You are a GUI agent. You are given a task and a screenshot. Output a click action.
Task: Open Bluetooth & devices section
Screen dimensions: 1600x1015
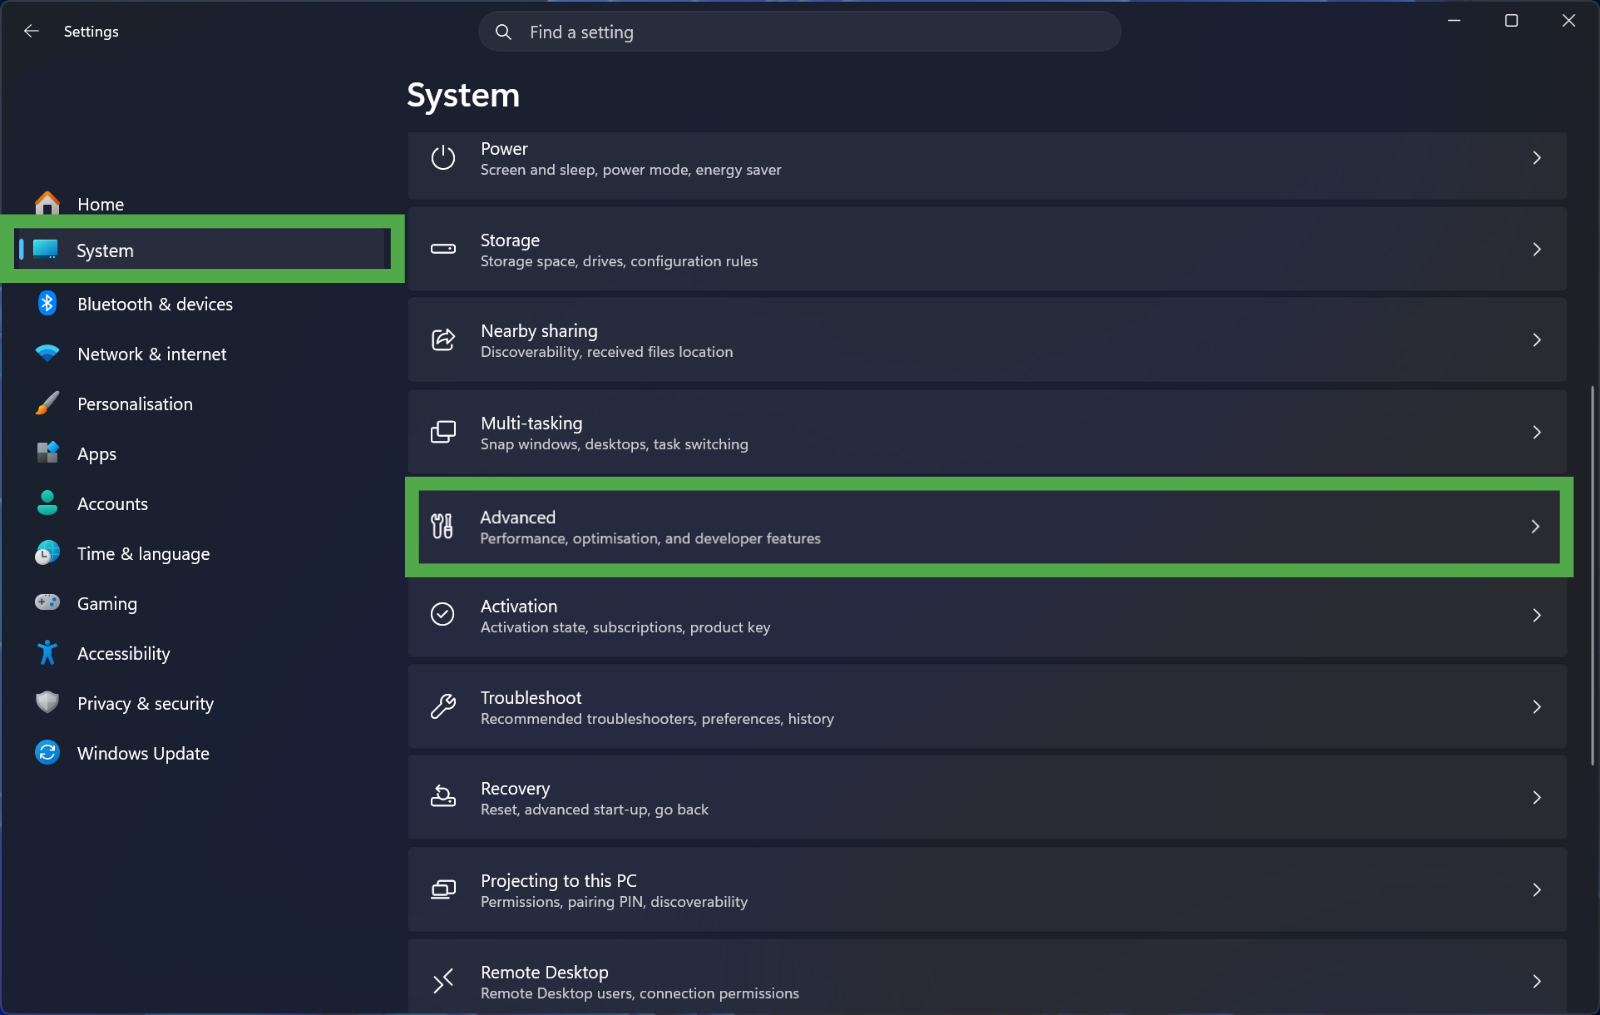point(155,304)
